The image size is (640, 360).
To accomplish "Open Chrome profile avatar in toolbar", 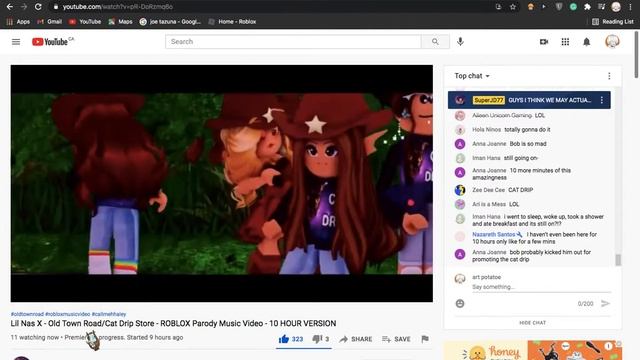I will pyautogui.click(x=616, y=7).
